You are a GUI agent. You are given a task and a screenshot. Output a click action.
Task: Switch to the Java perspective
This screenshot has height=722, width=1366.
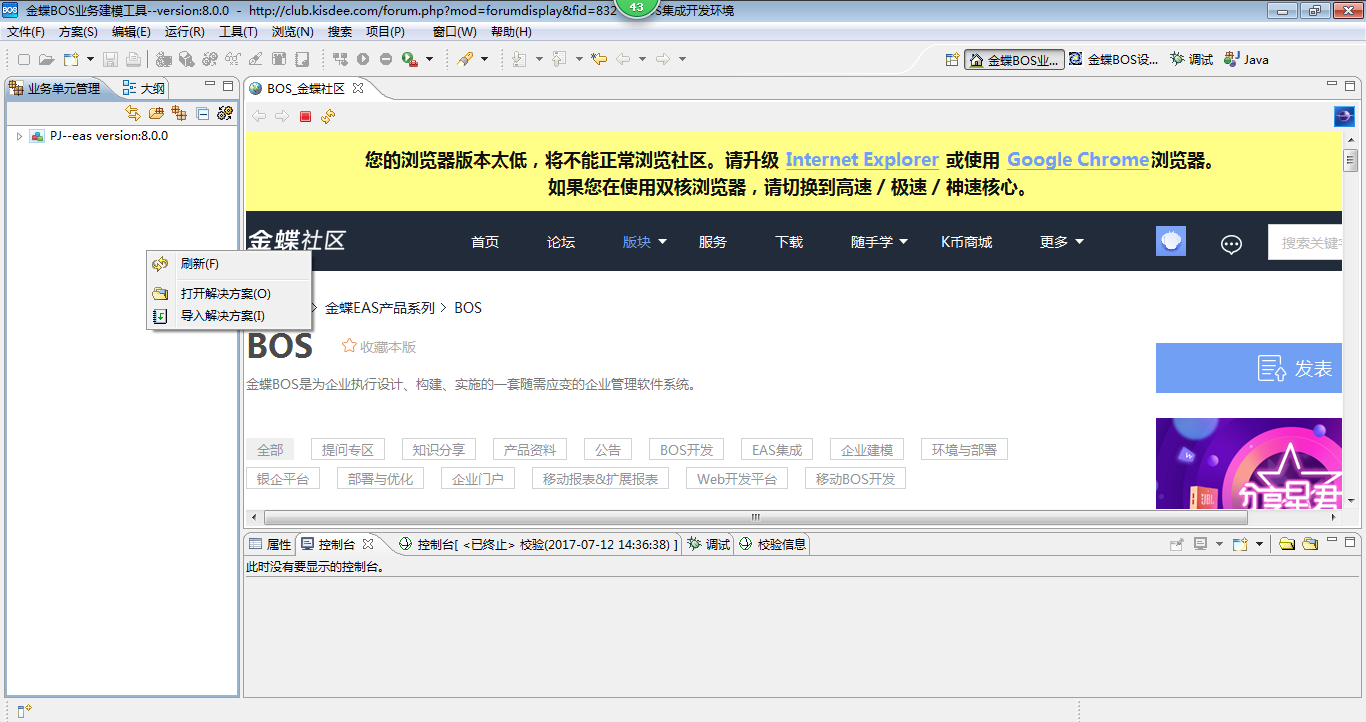1246,59
